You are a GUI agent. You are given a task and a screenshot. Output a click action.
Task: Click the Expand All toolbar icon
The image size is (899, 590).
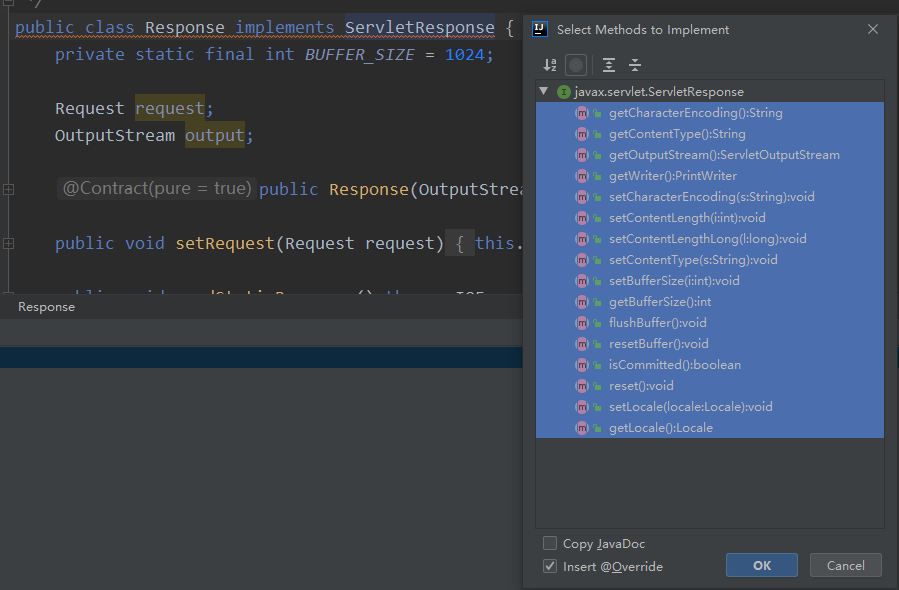609,65
